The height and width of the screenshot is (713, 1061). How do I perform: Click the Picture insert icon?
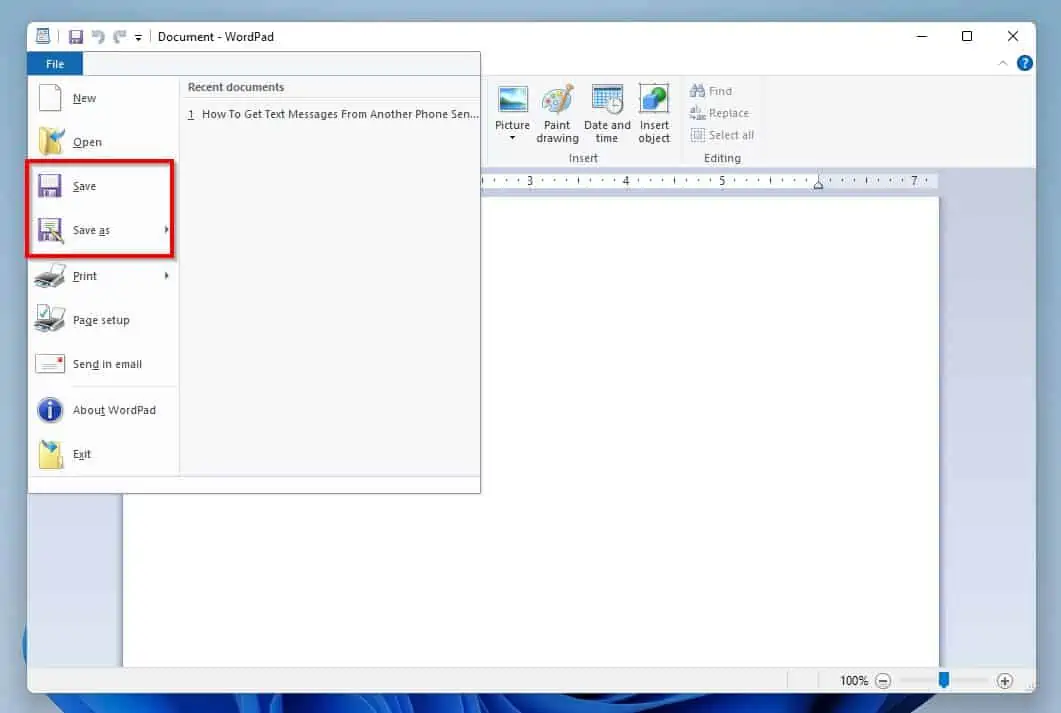pyautogui.click(x=512, y=99)
